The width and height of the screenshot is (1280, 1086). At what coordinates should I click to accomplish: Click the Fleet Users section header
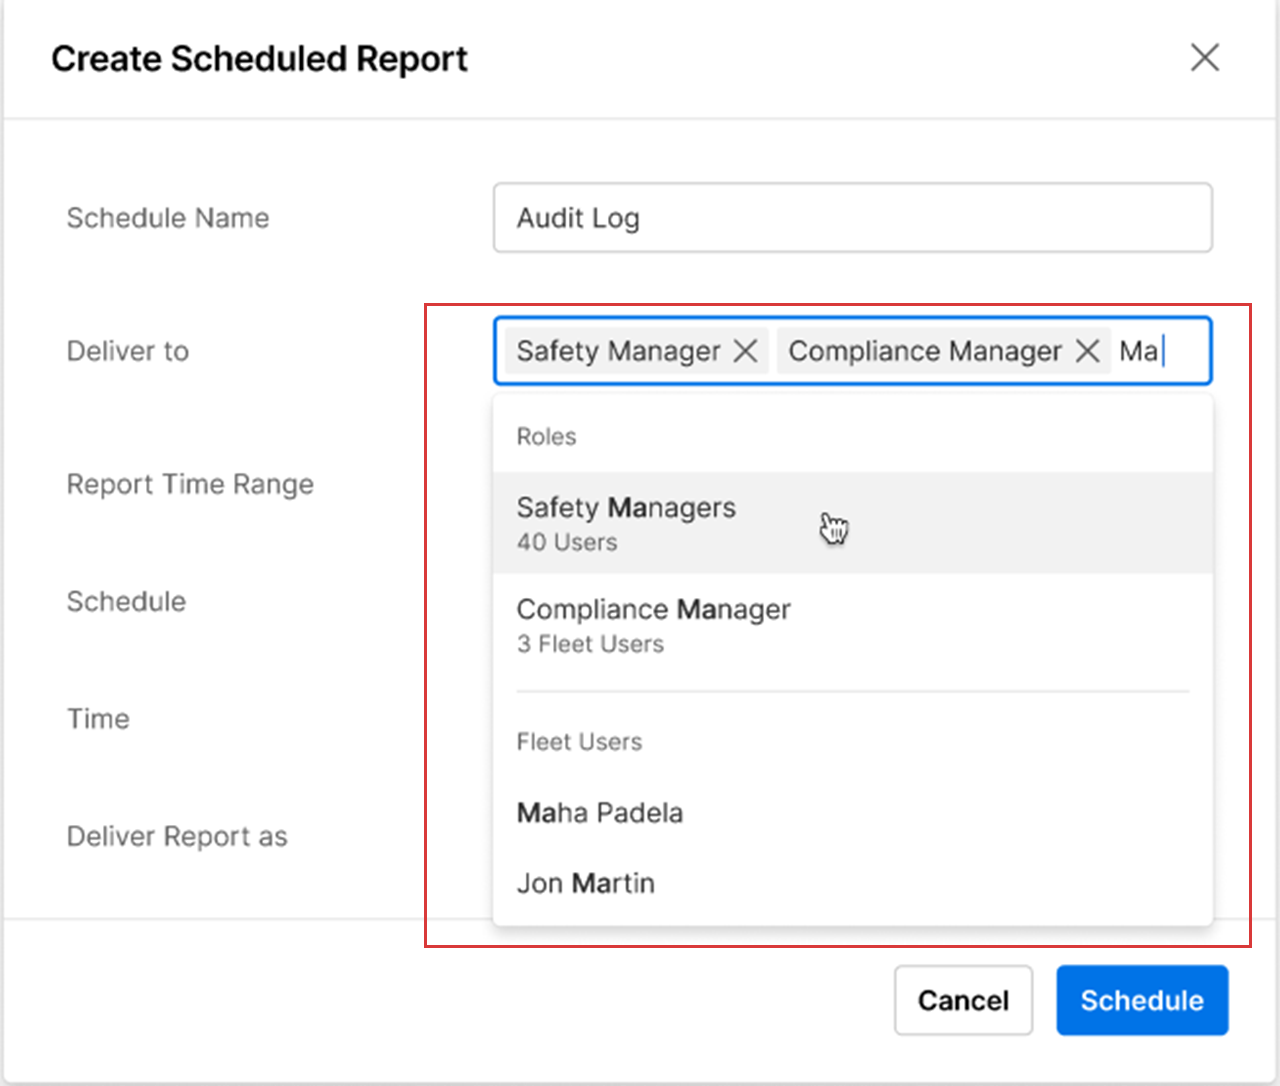pyautogui.click(x=579, y=742)
